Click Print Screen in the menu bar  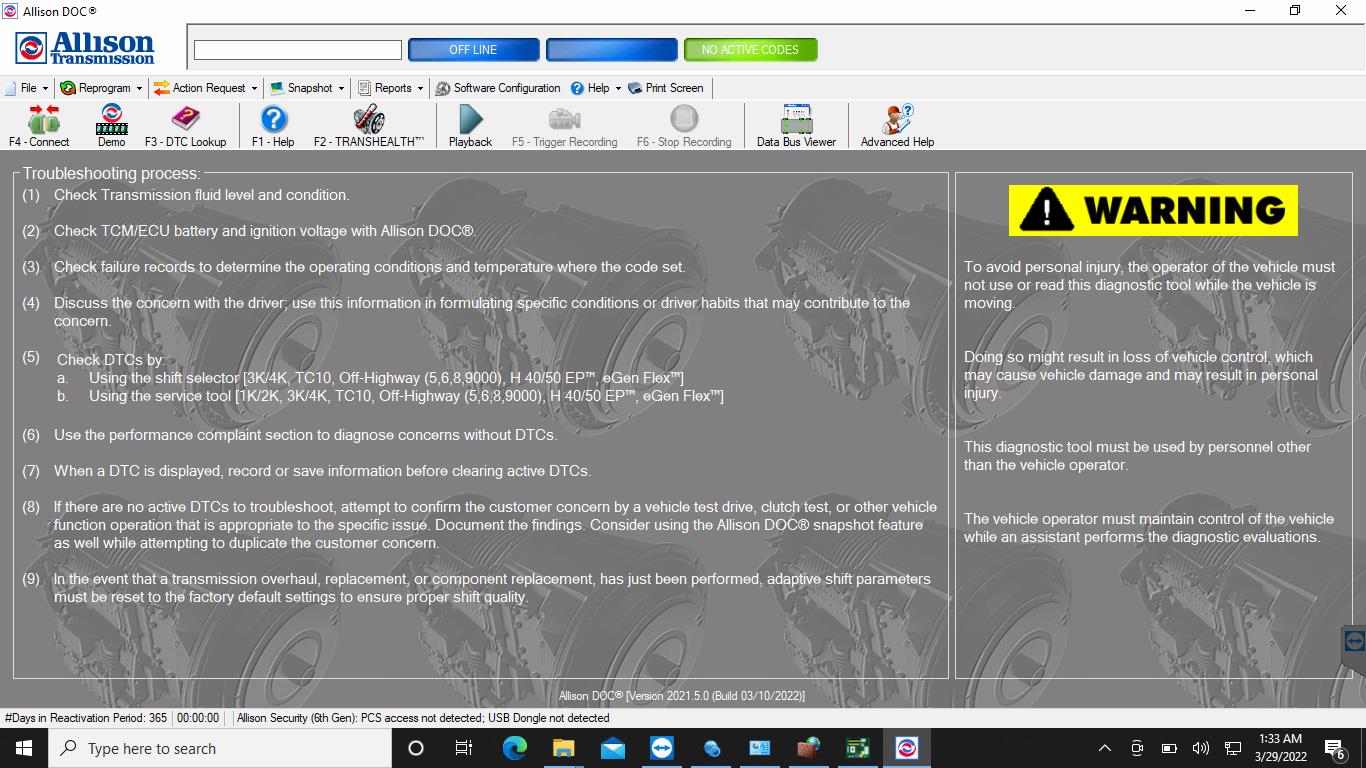(665, 88)
